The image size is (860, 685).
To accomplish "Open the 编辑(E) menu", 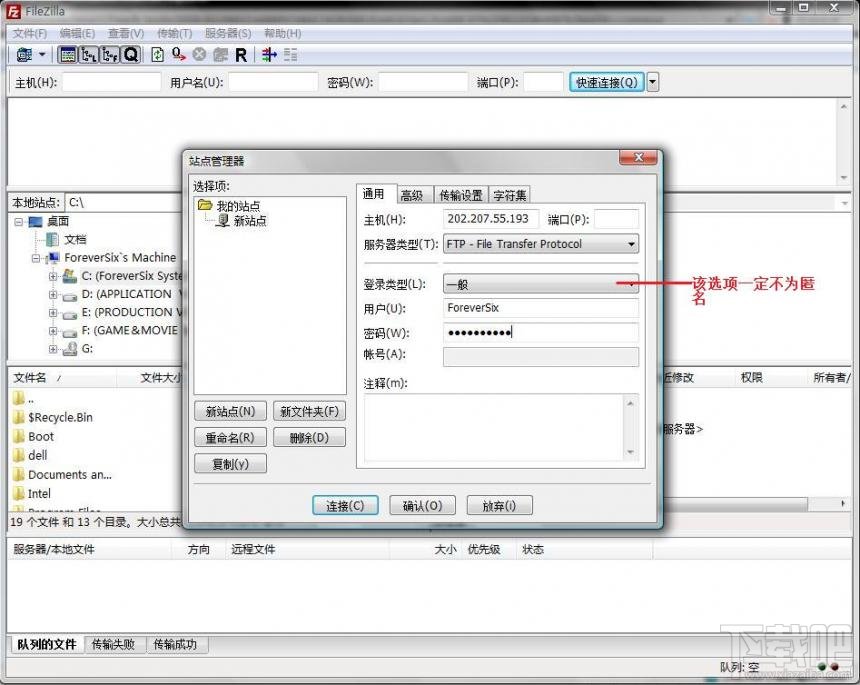I will (x=77, y=33).
